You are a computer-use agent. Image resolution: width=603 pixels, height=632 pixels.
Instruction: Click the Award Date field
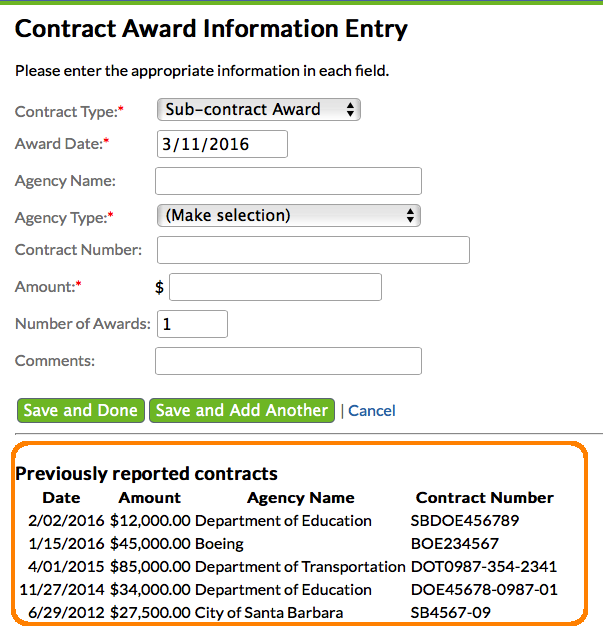222,144
